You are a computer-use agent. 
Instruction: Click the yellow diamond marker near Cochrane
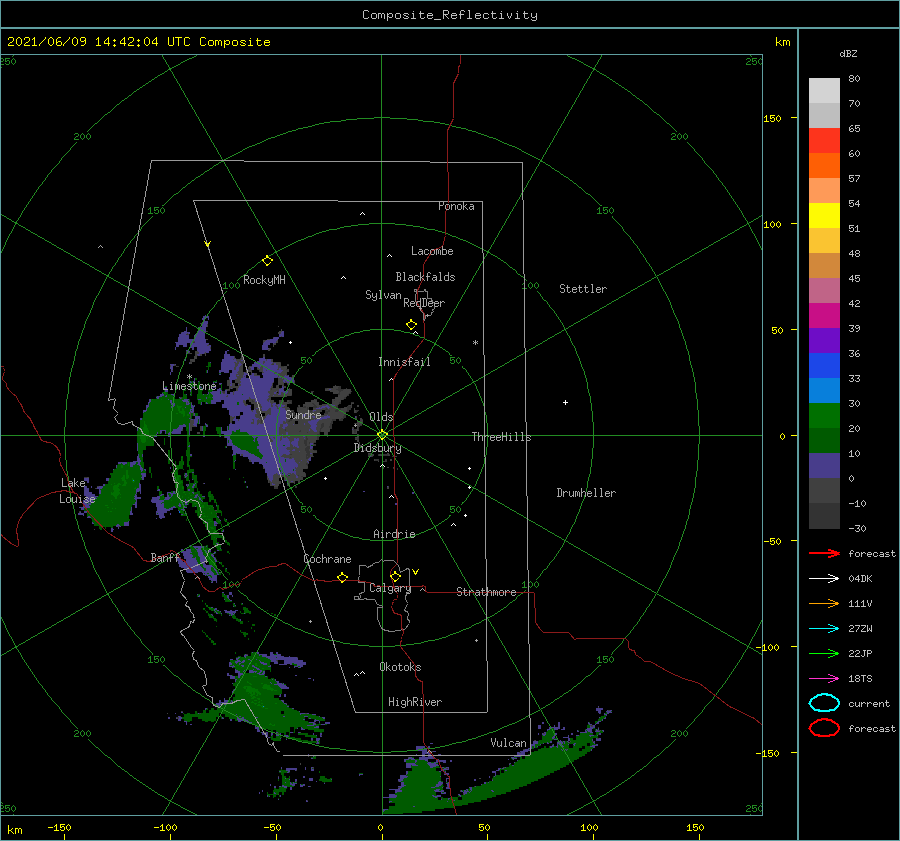point(343,578)
